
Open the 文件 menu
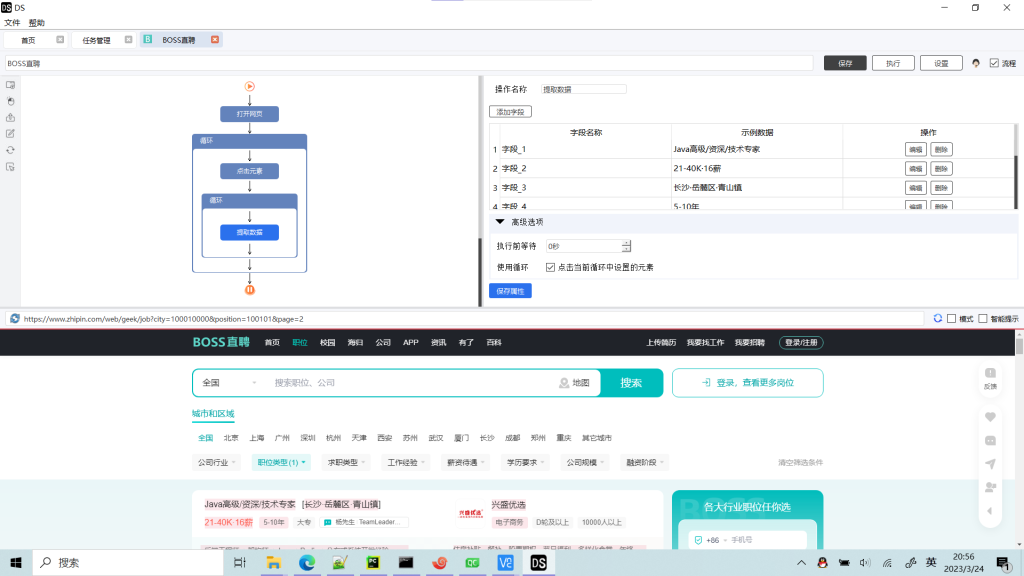pyautogui.click(x=13, y=23)
